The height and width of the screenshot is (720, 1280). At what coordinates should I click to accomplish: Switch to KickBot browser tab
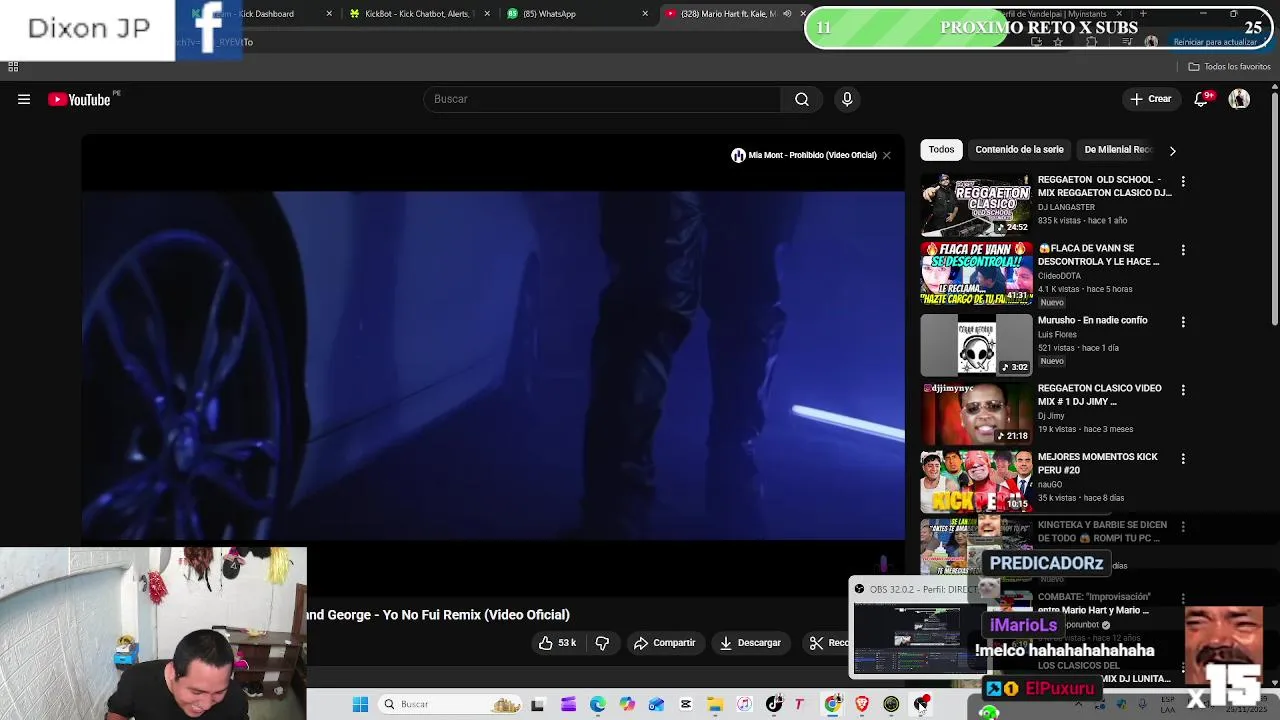pyautogui.click(x=418, y=14)
